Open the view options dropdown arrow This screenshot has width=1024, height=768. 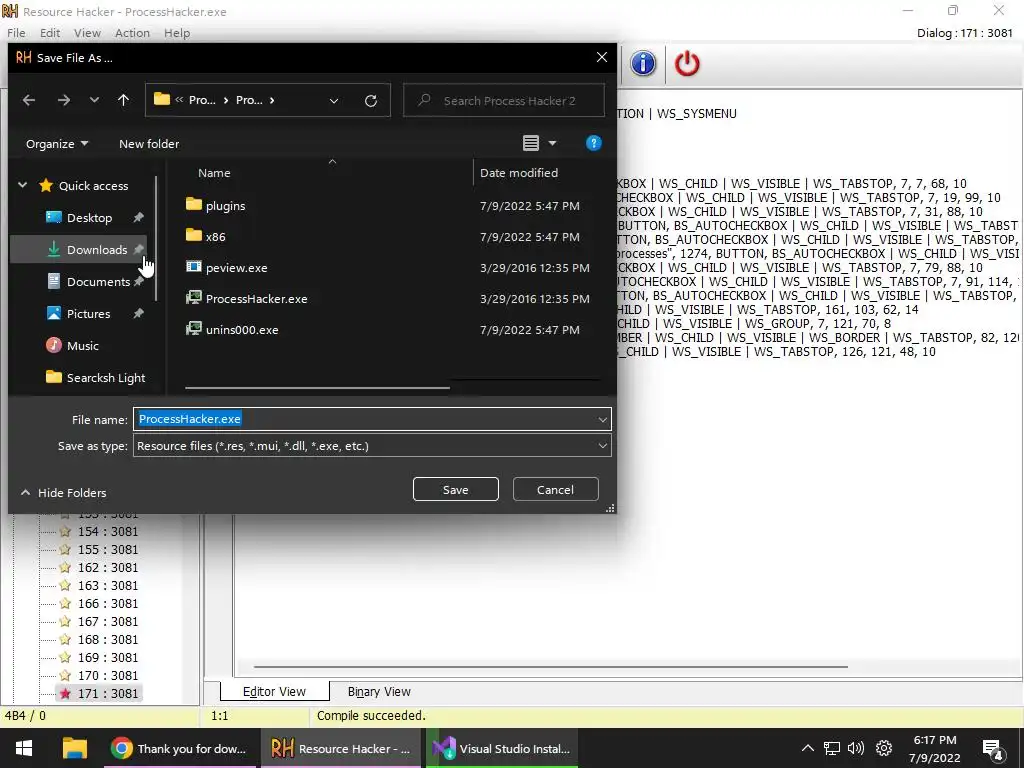[x=552, y=143]
